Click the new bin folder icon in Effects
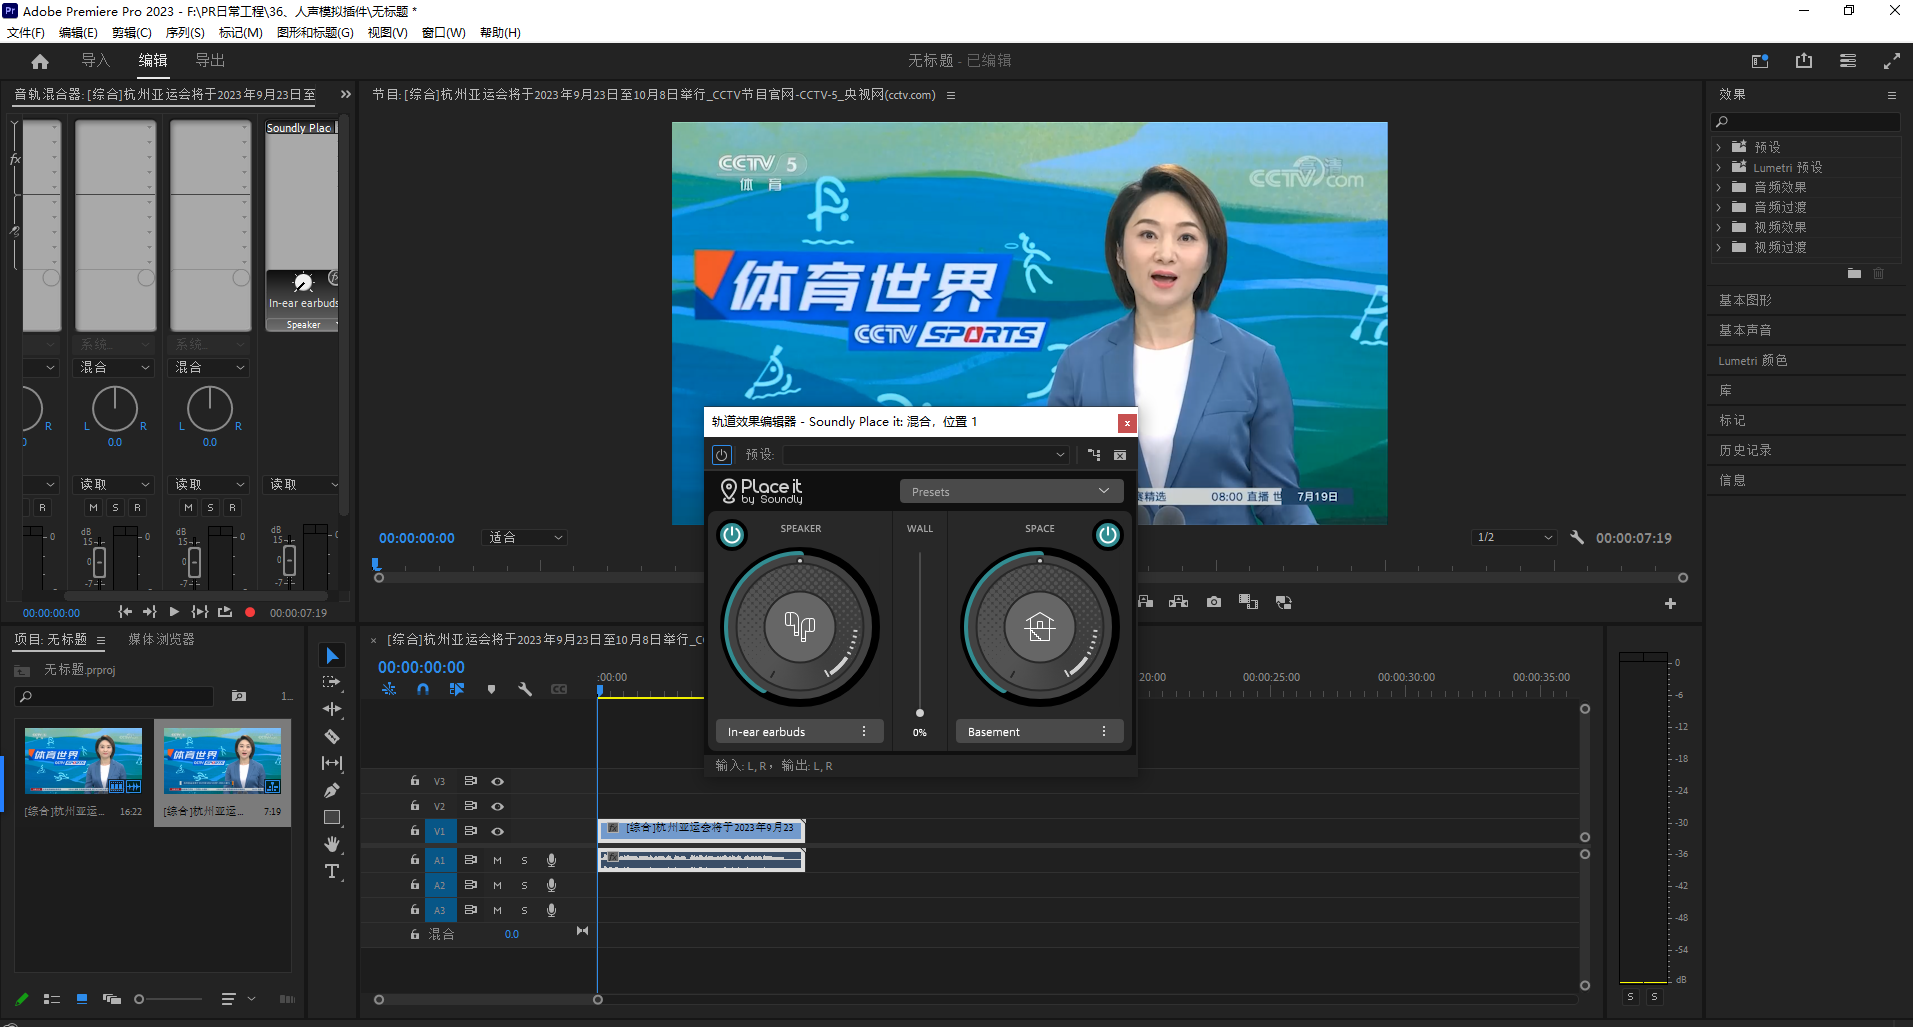 [x=1854, y=273]
